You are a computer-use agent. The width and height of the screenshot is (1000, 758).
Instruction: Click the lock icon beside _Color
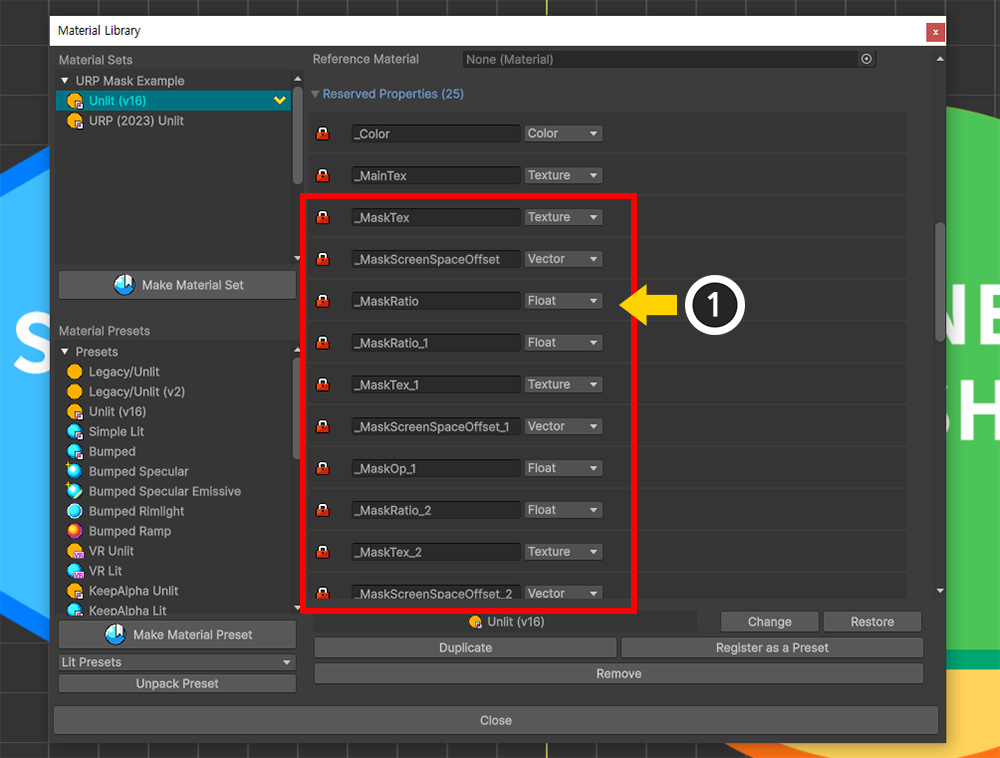[x=323, y=134]
